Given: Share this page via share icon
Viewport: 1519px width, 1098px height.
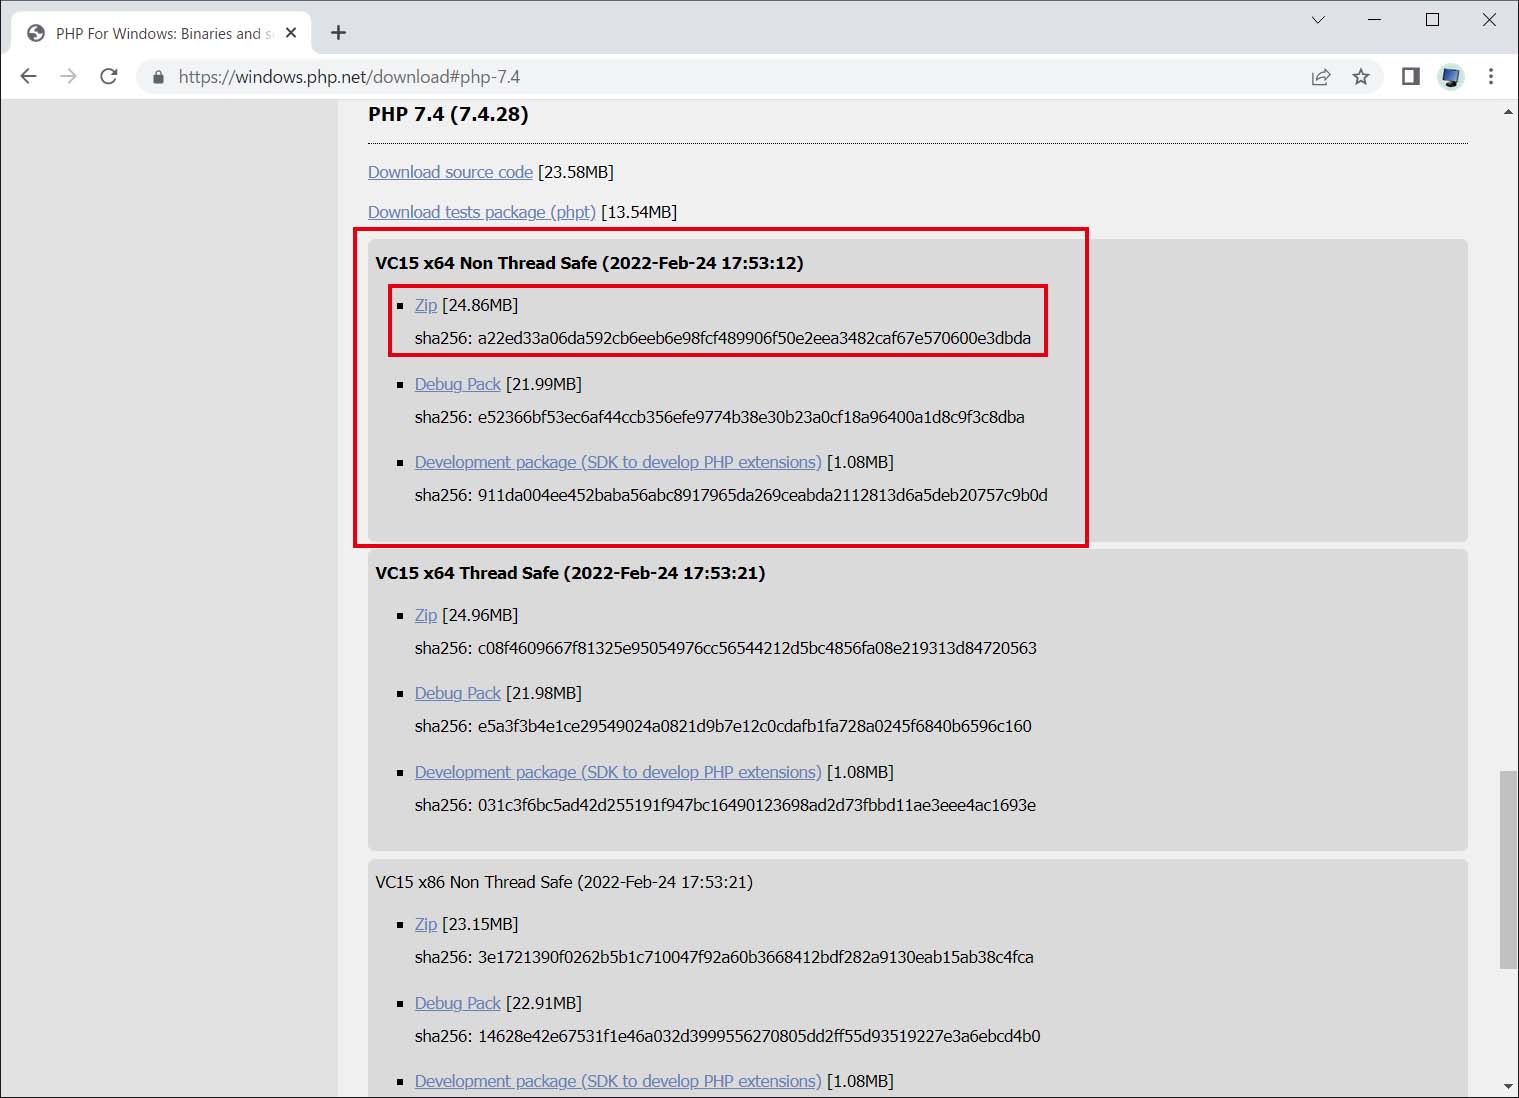Looking at the screenshot, I should point(1321,77).
